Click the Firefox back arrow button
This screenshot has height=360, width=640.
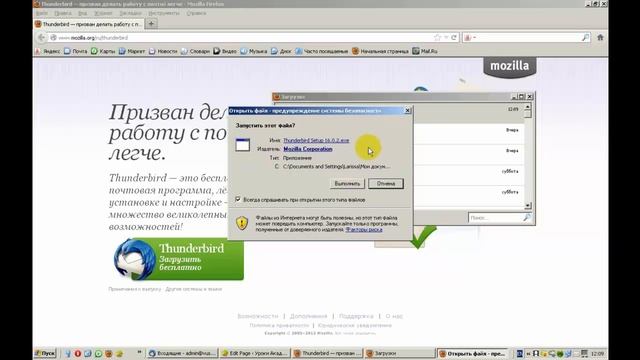[41, 38]
